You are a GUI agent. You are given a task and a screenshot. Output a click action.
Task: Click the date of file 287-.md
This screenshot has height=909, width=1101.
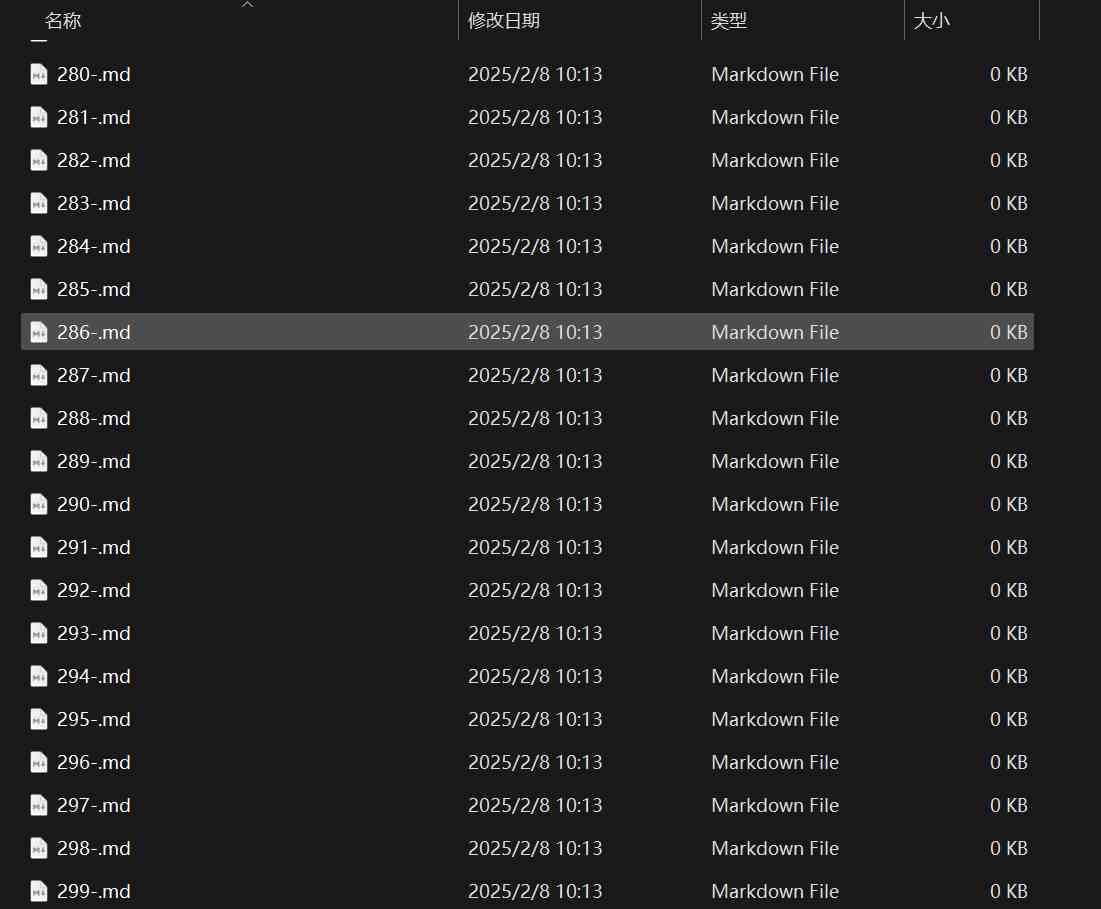[x=535, y=376]
